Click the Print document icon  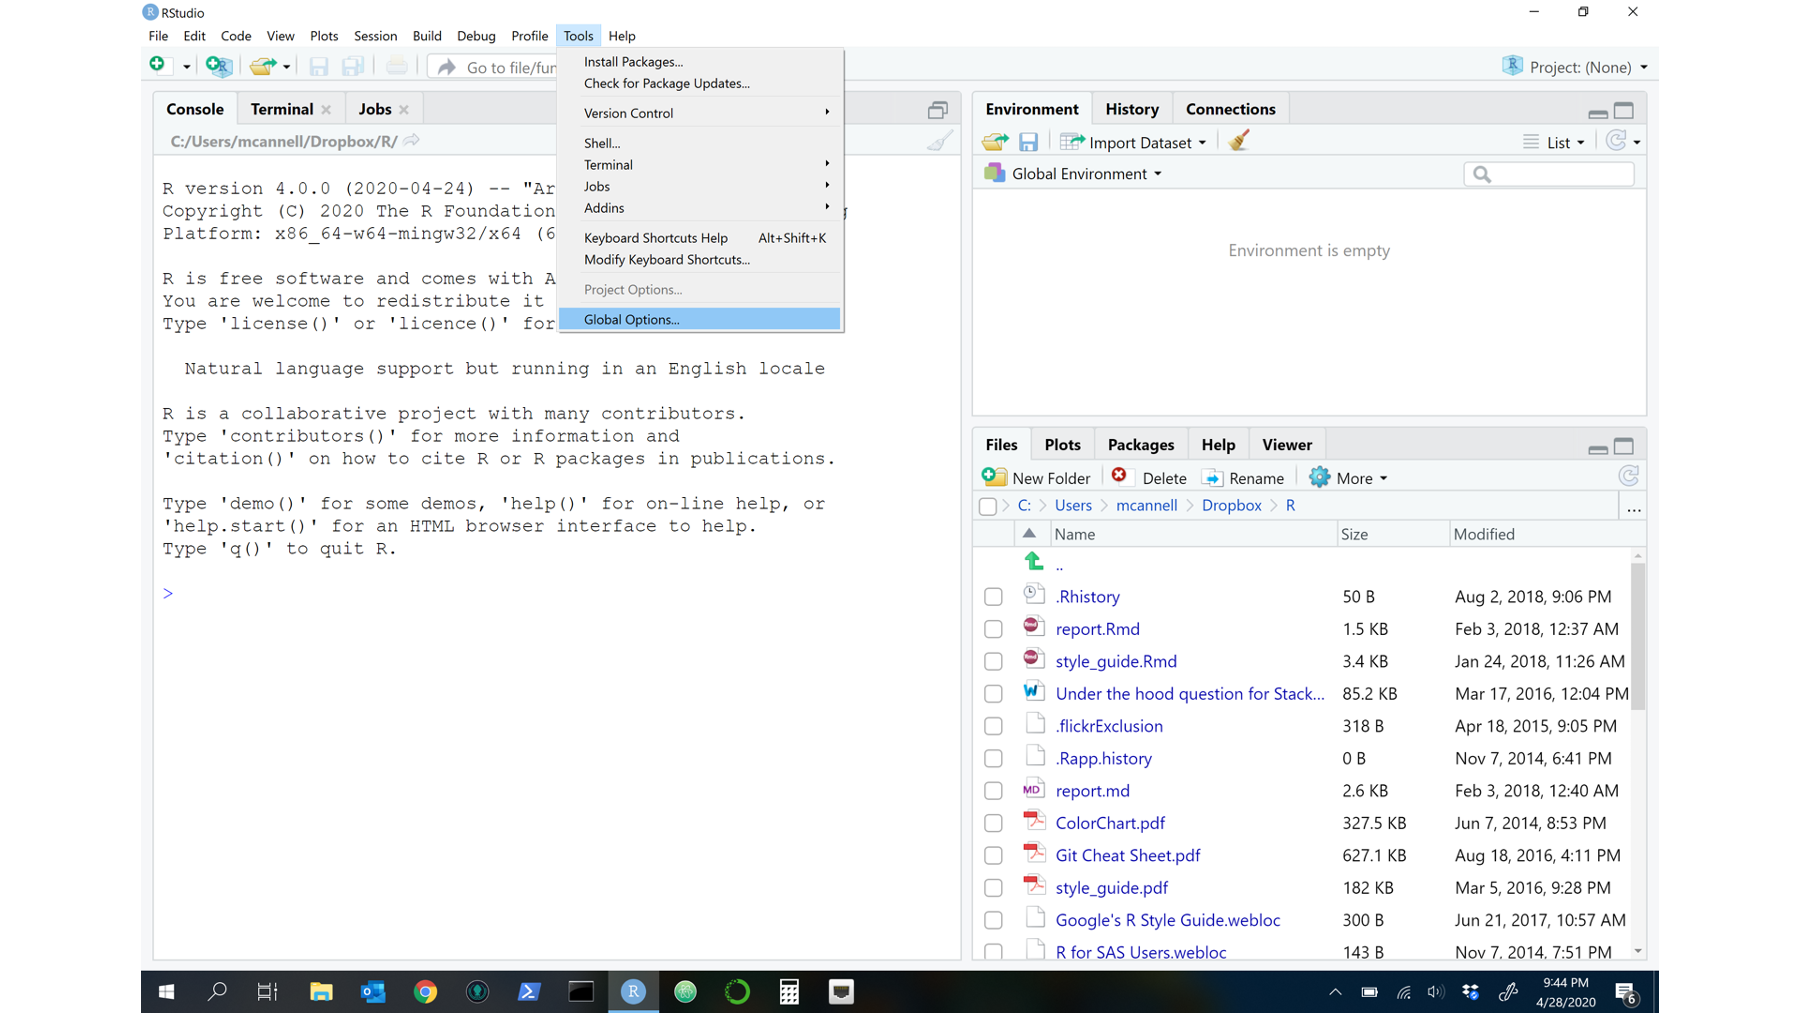coord(397,66)
